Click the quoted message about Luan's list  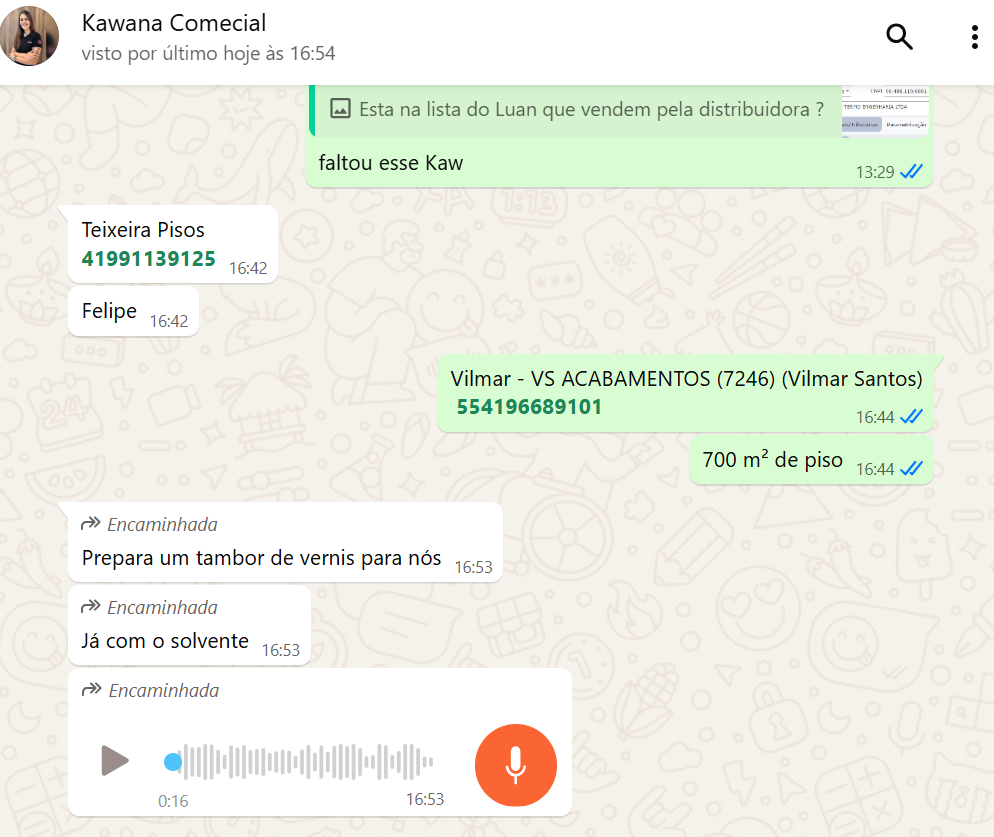click(x=577, y=110)
